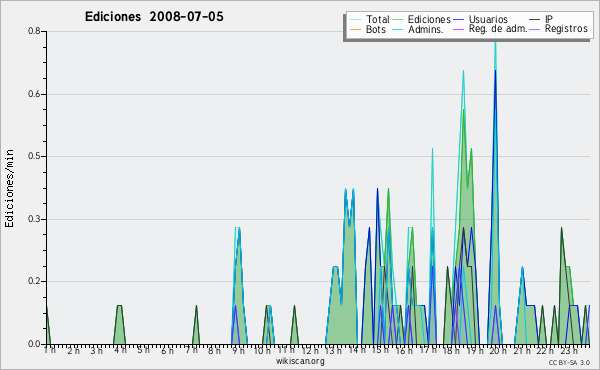
Task: Click the 0.3 y-axis value
Action: pyautogui.click(x=34, y=219)
